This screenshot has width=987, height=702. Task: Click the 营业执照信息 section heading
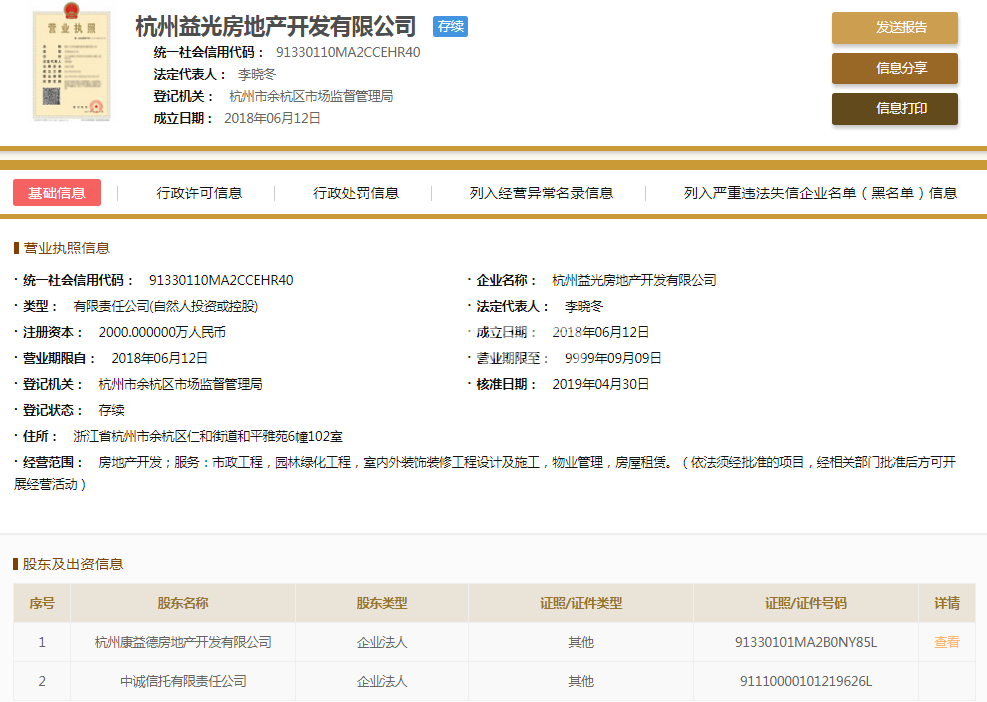(x=66, y=248)
